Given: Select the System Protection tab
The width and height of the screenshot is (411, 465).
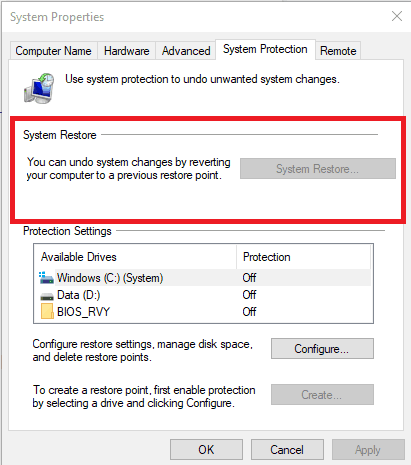Looking at the screenshot, I should (x=265, y=49).
